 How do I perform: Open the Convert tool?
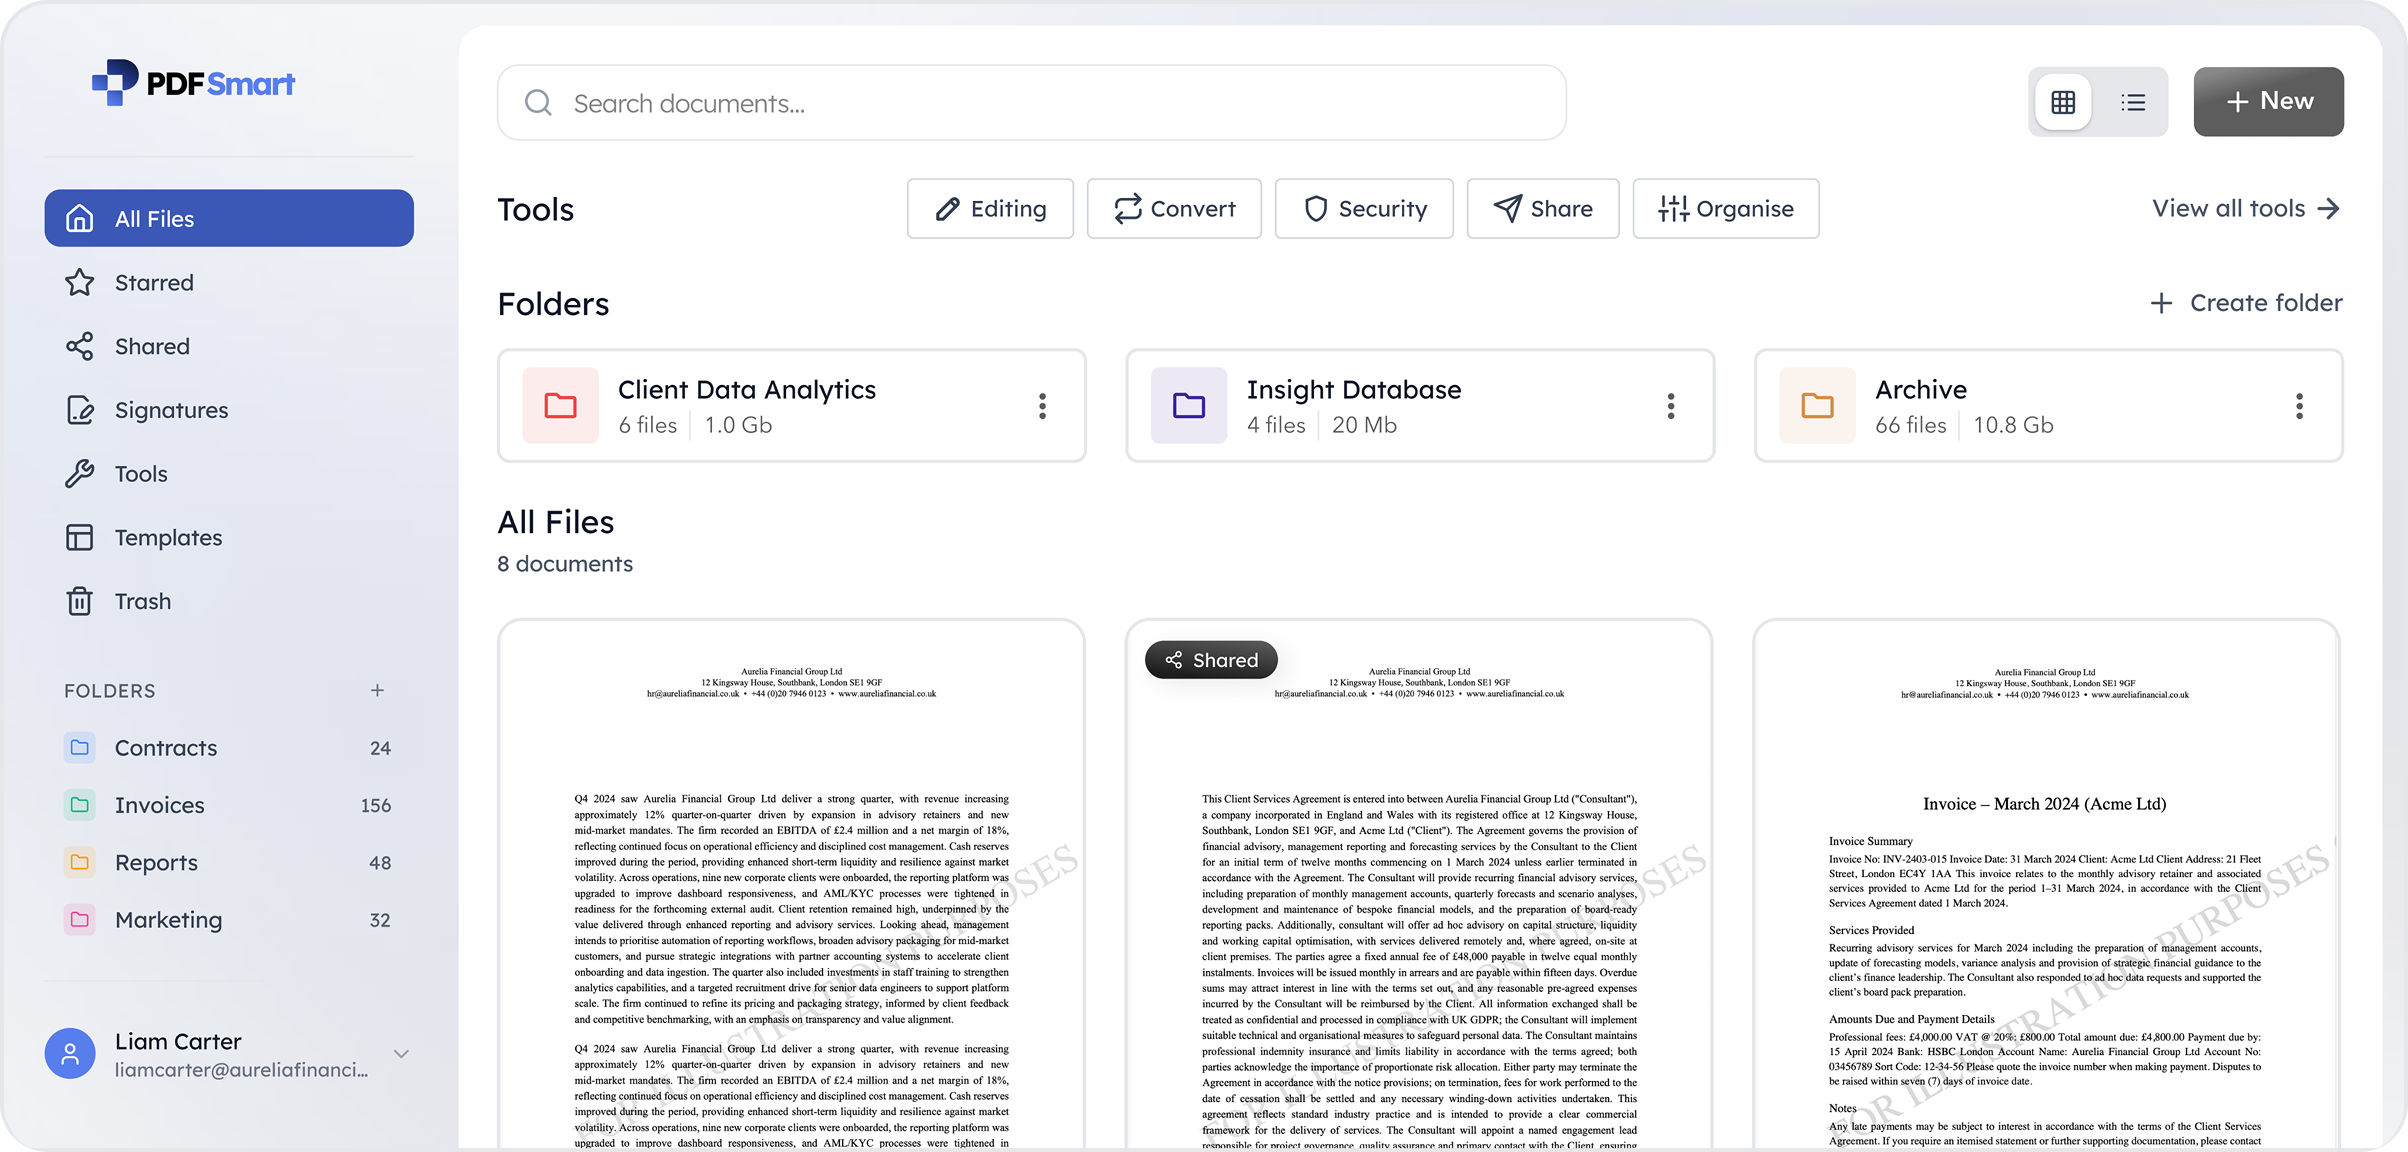coord(1174,209)
